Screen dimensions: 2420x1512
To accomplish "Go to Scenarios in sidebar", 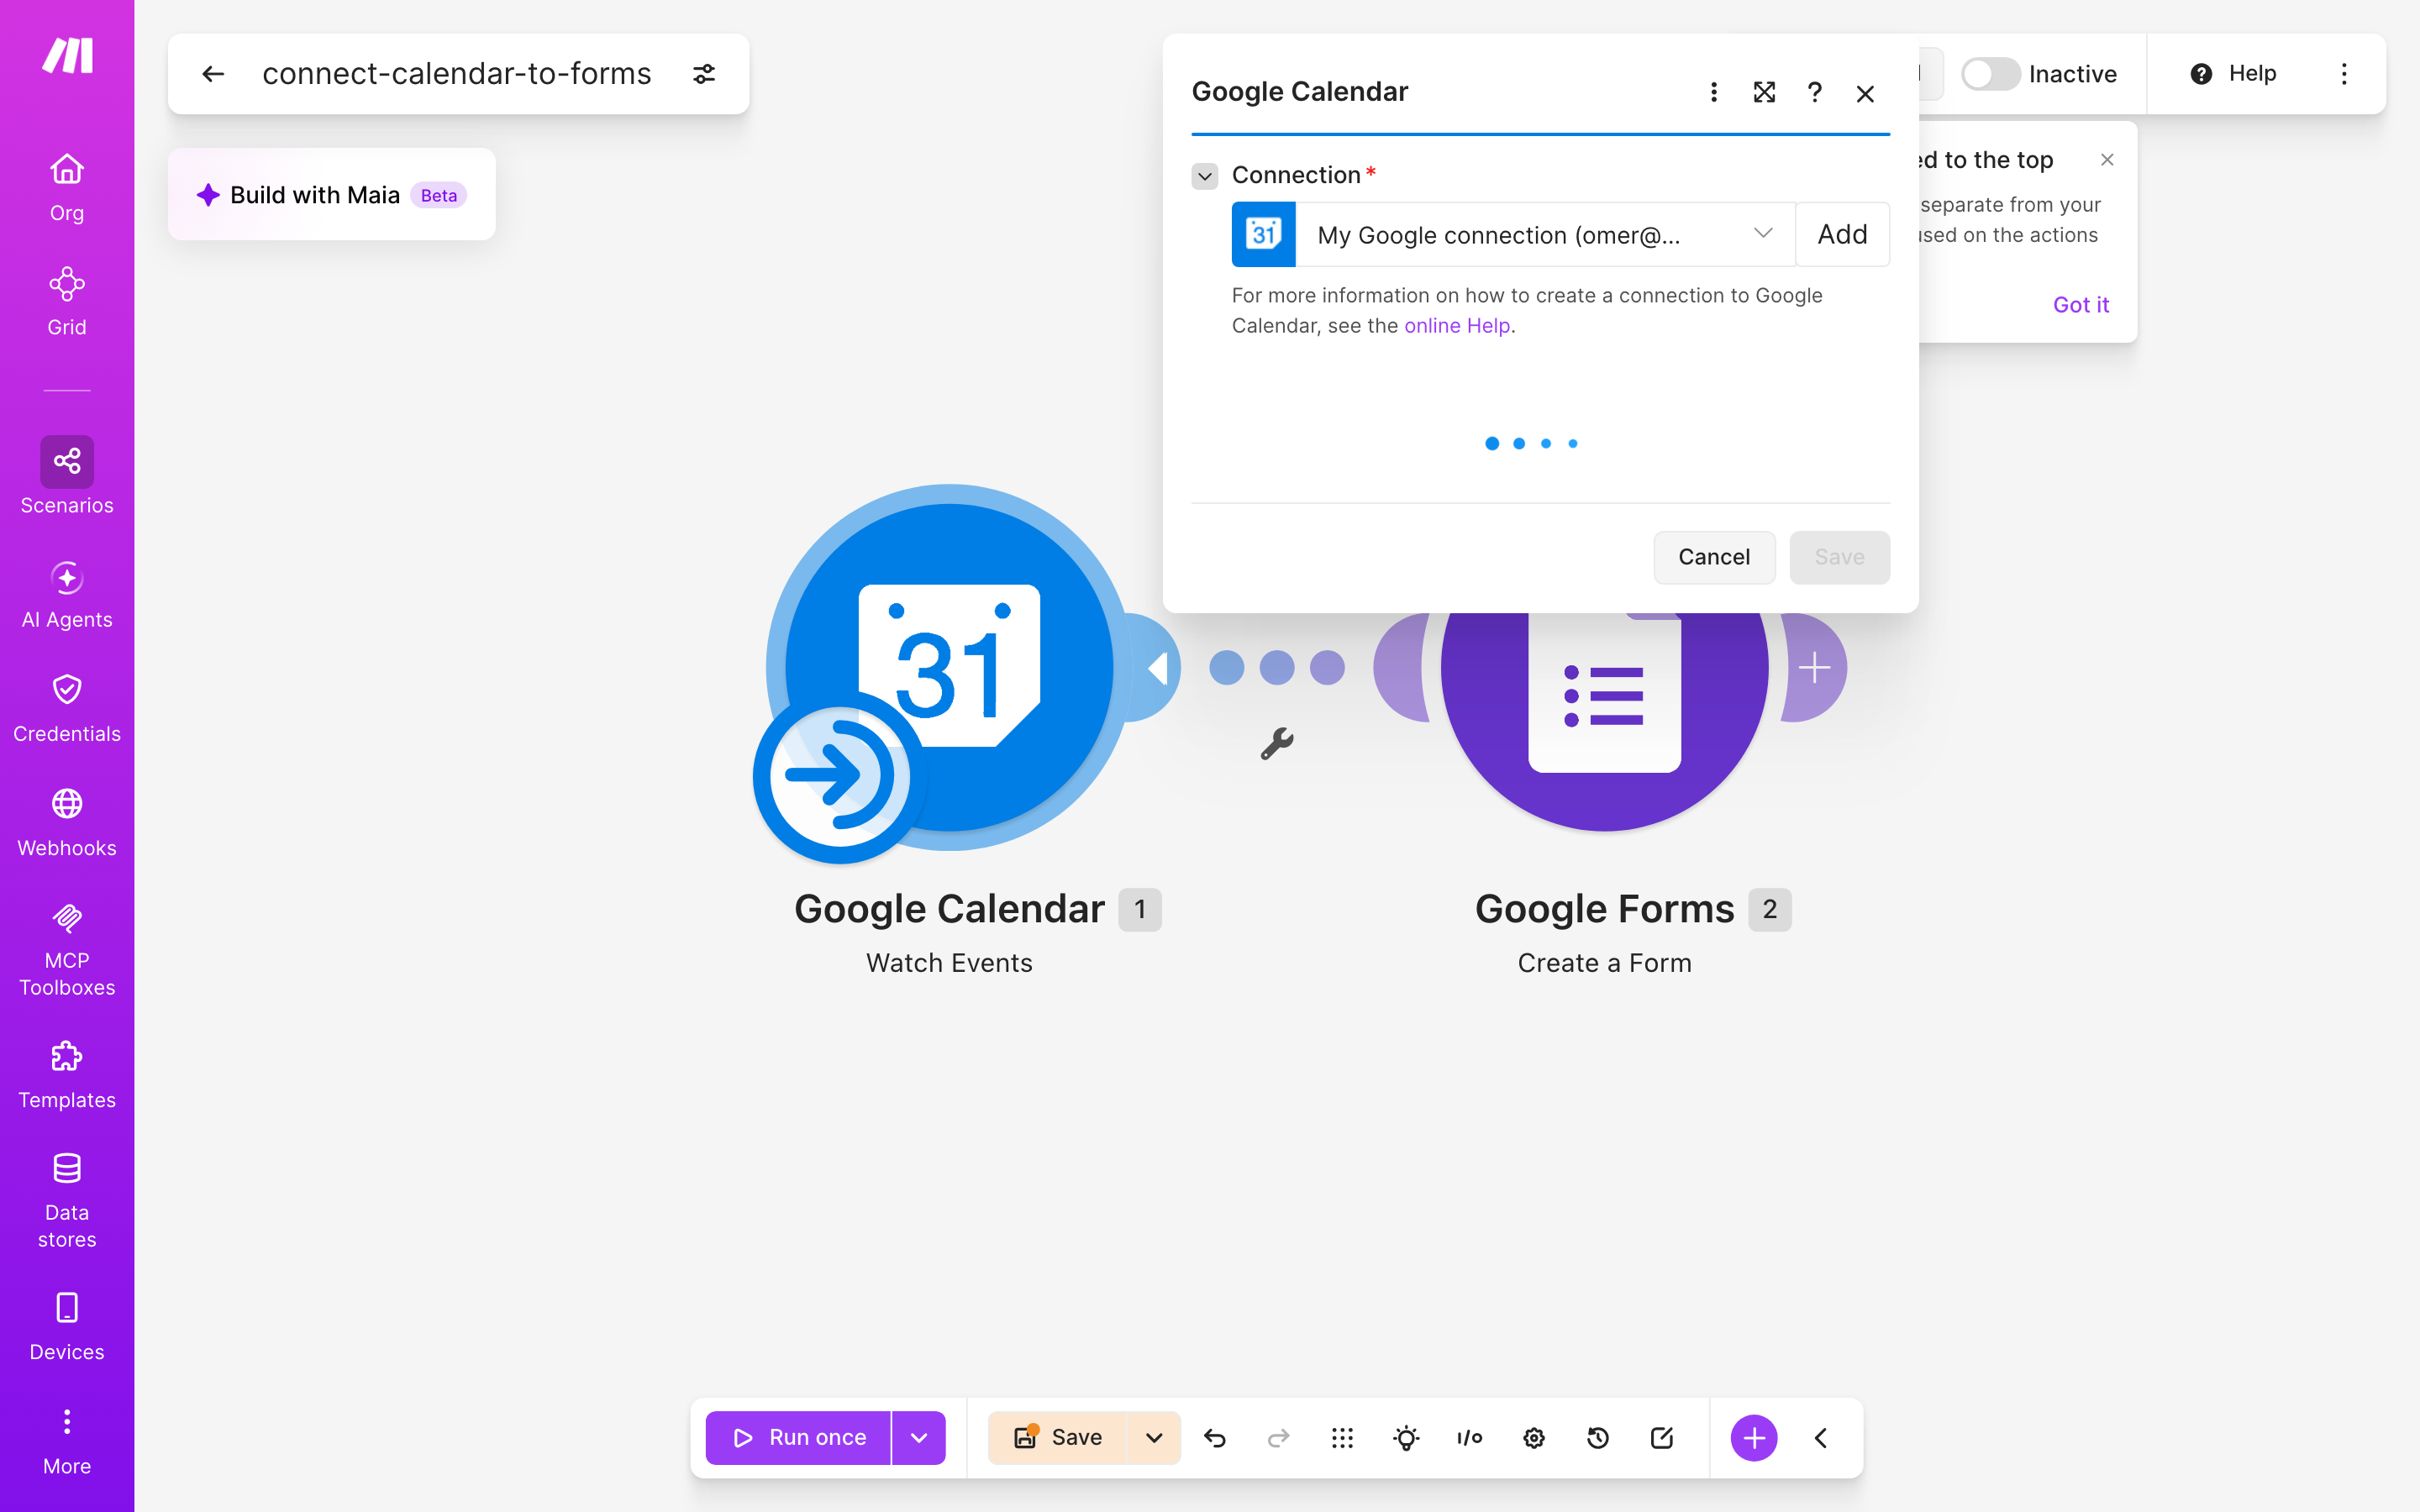I will 67,476.
